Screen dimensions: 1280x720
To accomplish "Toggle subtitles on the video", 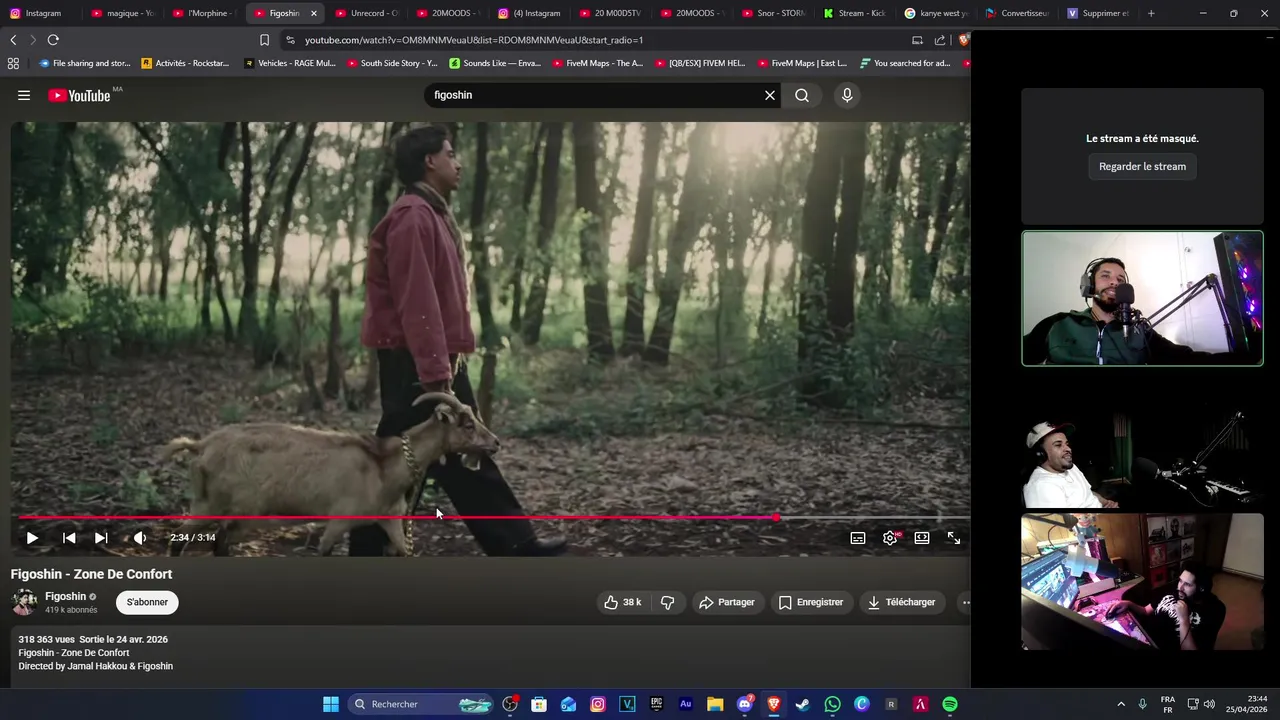I will (x=858, y=538).
